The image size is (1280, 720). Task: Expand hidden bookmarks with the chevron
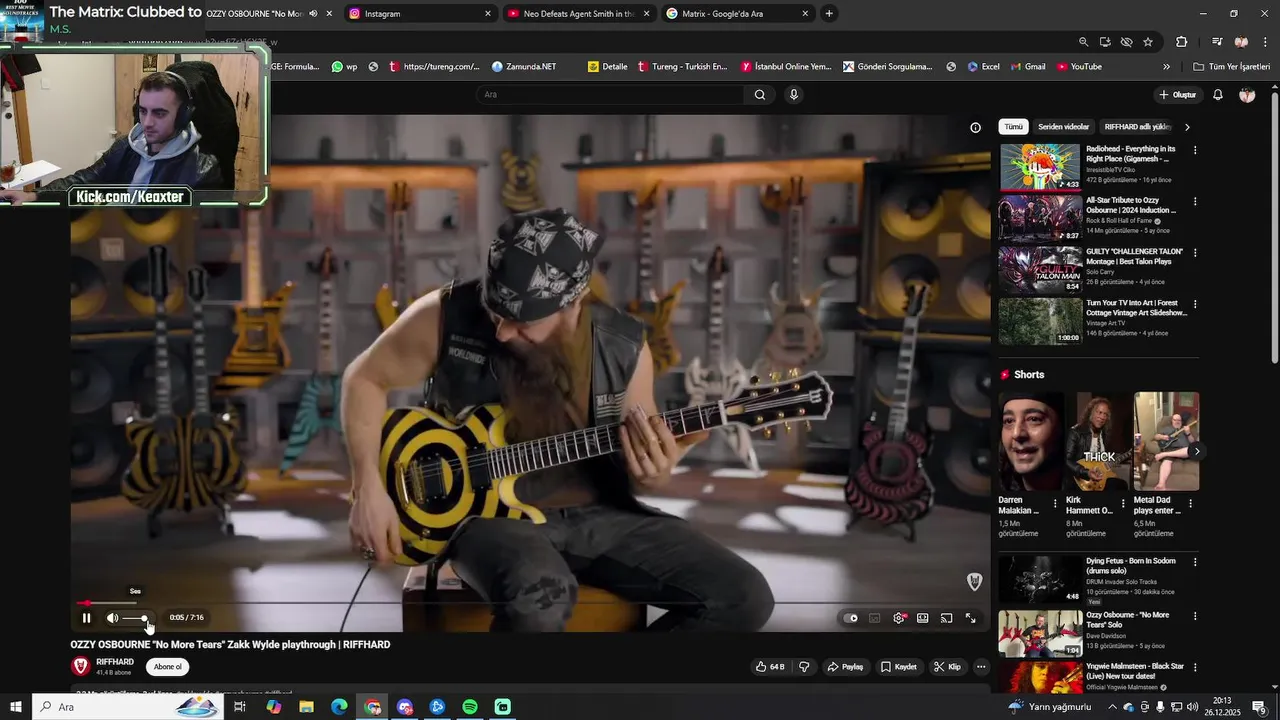[1166, 67]
